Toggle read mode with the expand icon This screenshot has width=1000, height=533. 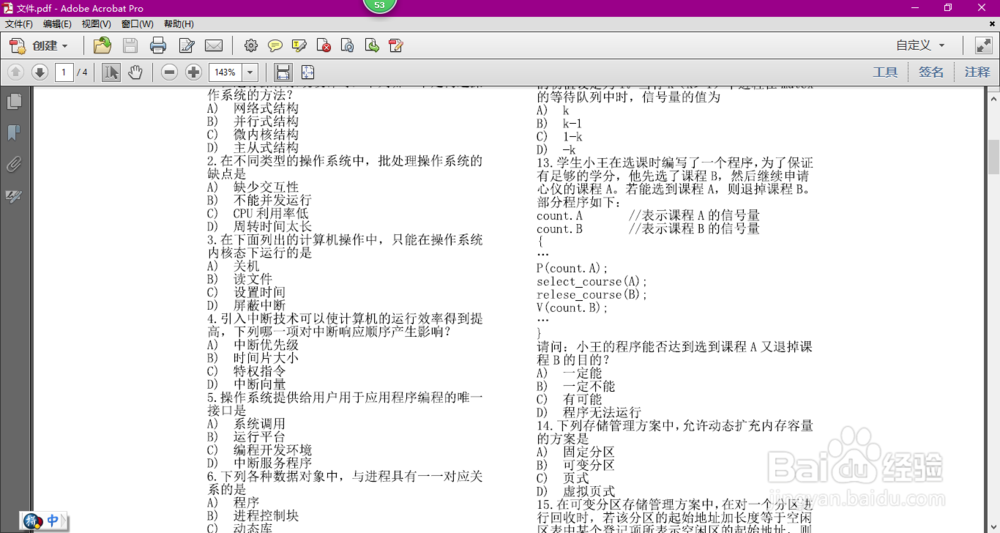(983, 45)
